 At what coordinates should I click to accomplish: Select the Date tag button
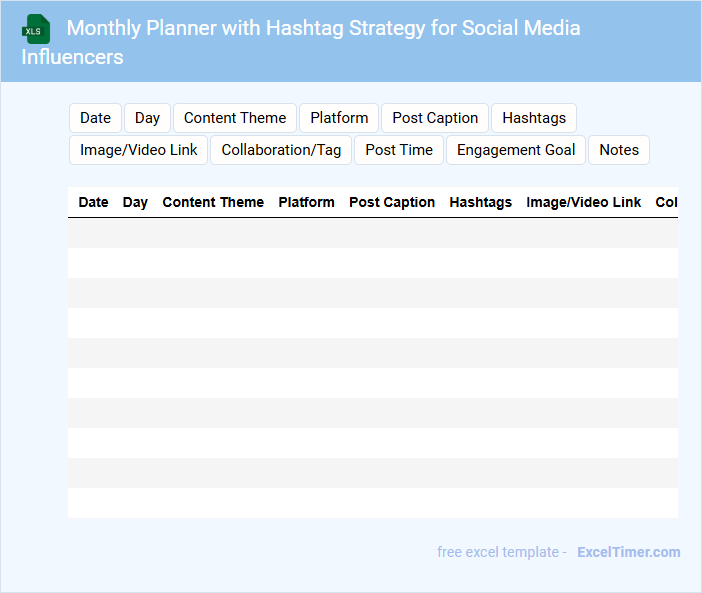pyautogui.click(x=95, y=118)
